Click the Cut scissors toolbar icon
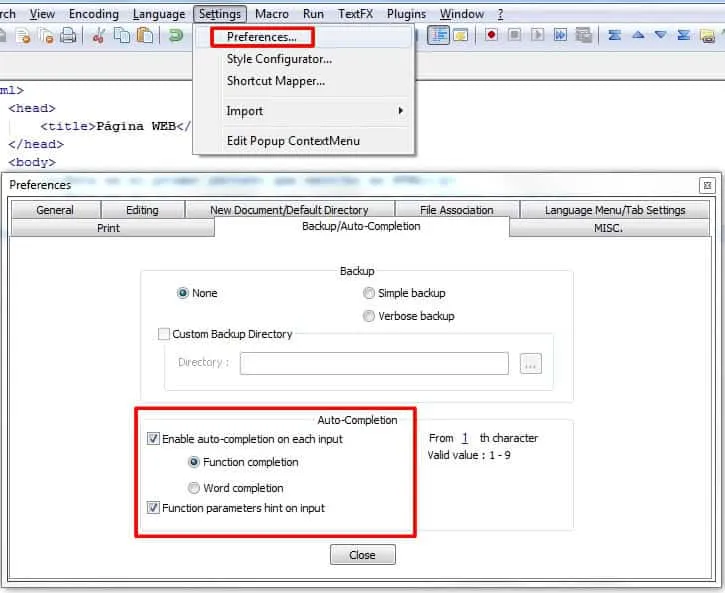Screen dimensions: 725x593 [x=98, y=36]
